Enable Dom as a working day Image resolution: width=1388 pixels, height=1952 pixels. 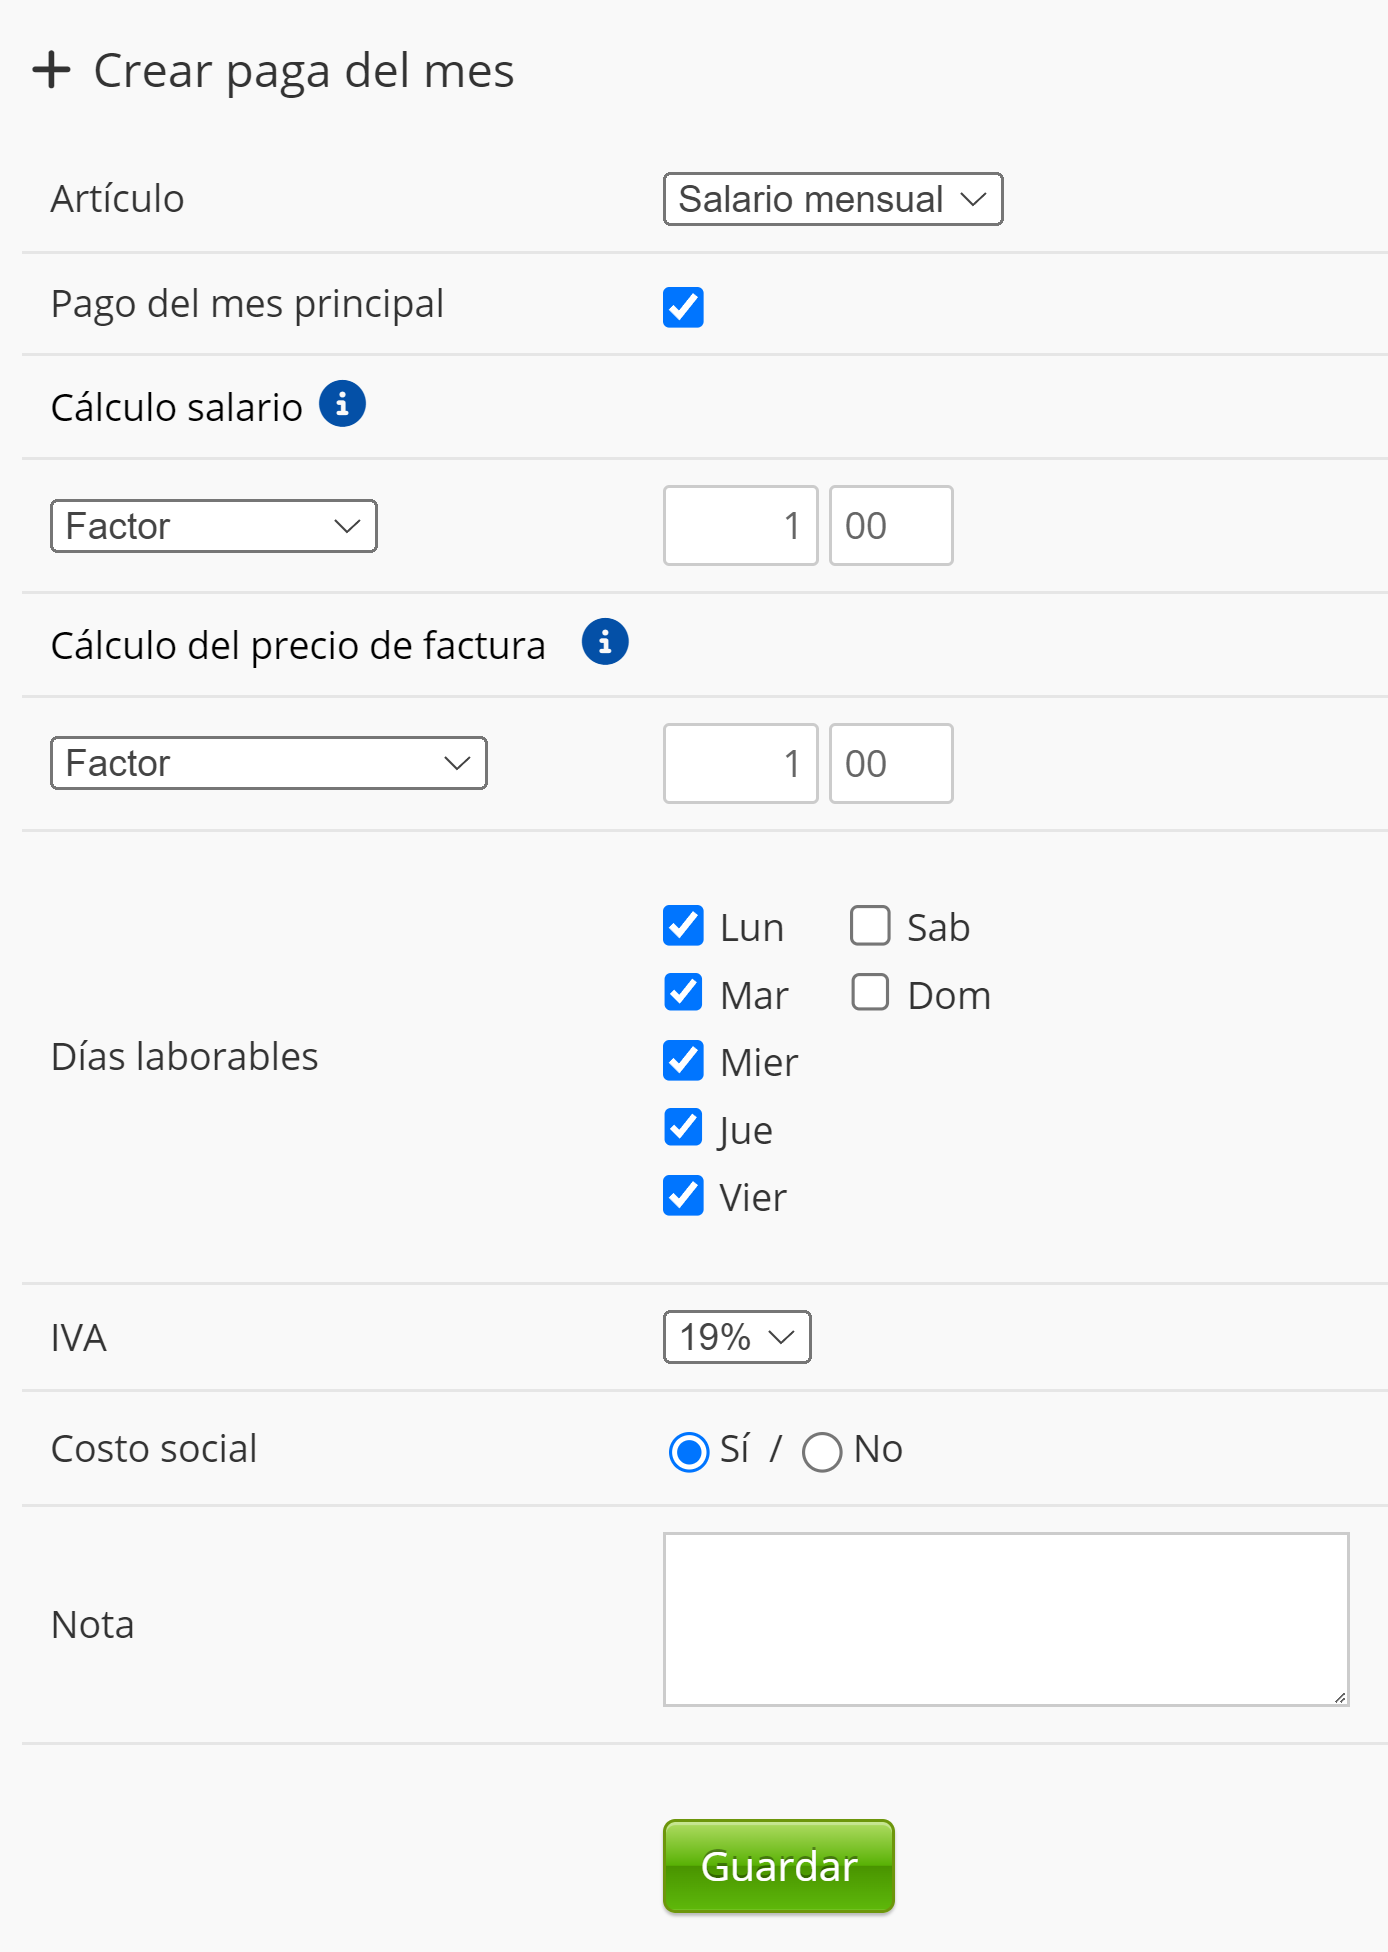pyautogui.click(x=870, y=993)
